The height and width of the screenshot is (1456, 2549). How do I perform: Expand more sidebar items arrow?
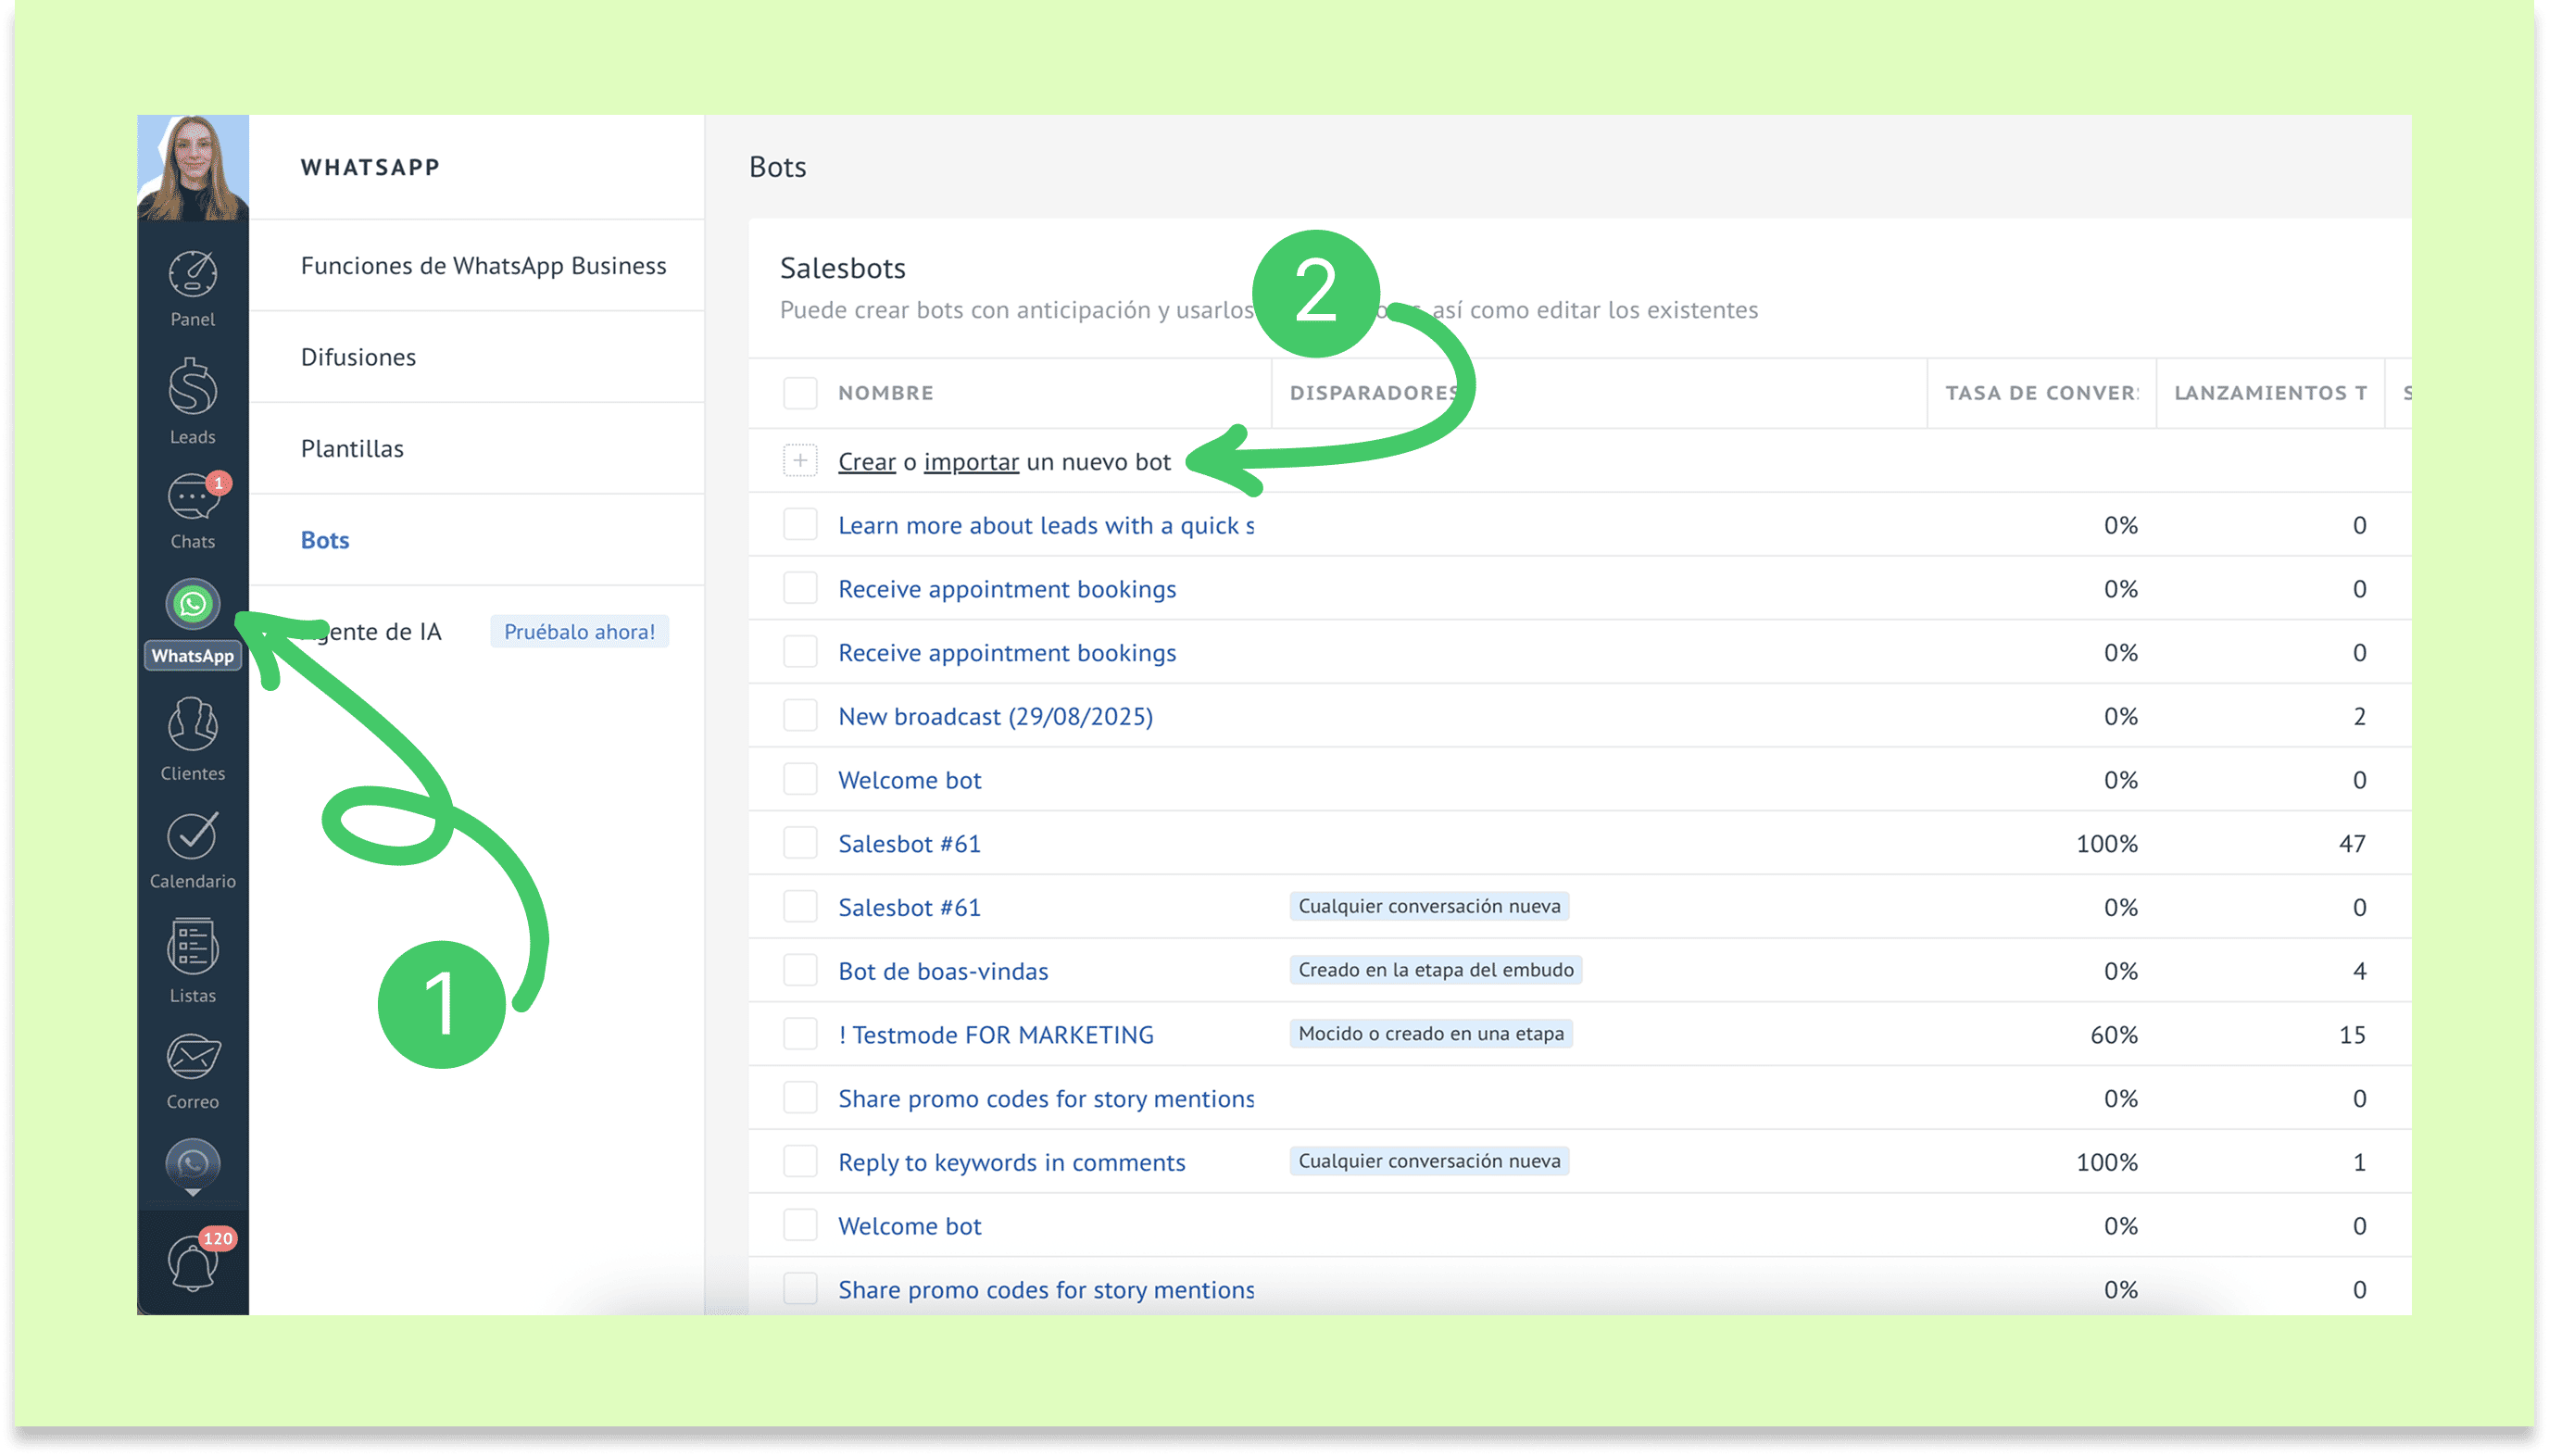(192, 1193)
